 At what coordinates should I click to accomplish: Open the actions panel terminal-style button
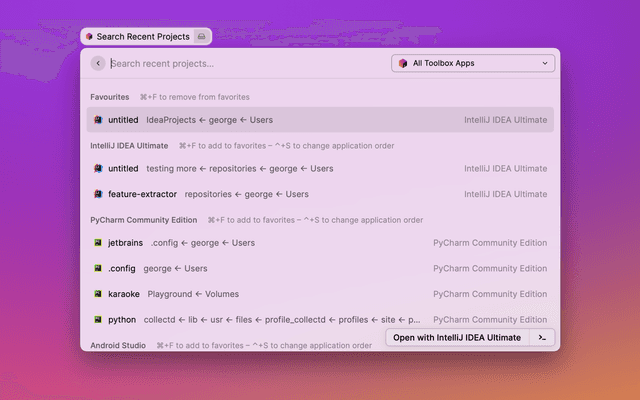pos(541,337)
